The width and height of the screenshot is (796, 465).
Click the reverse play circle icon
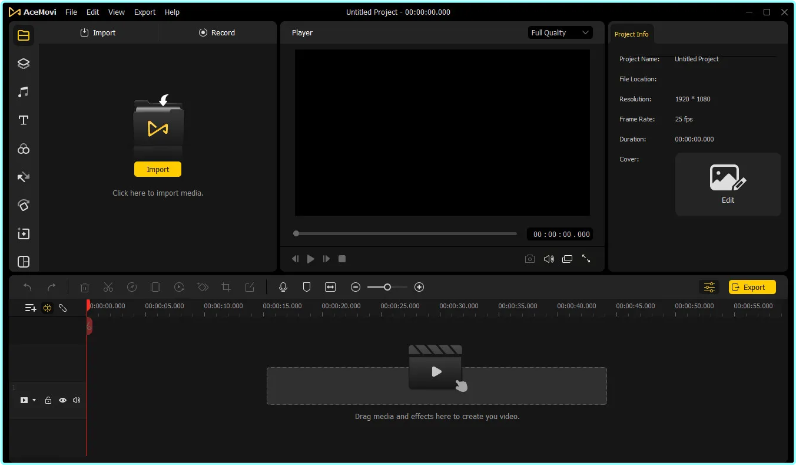tap(179, 287)
